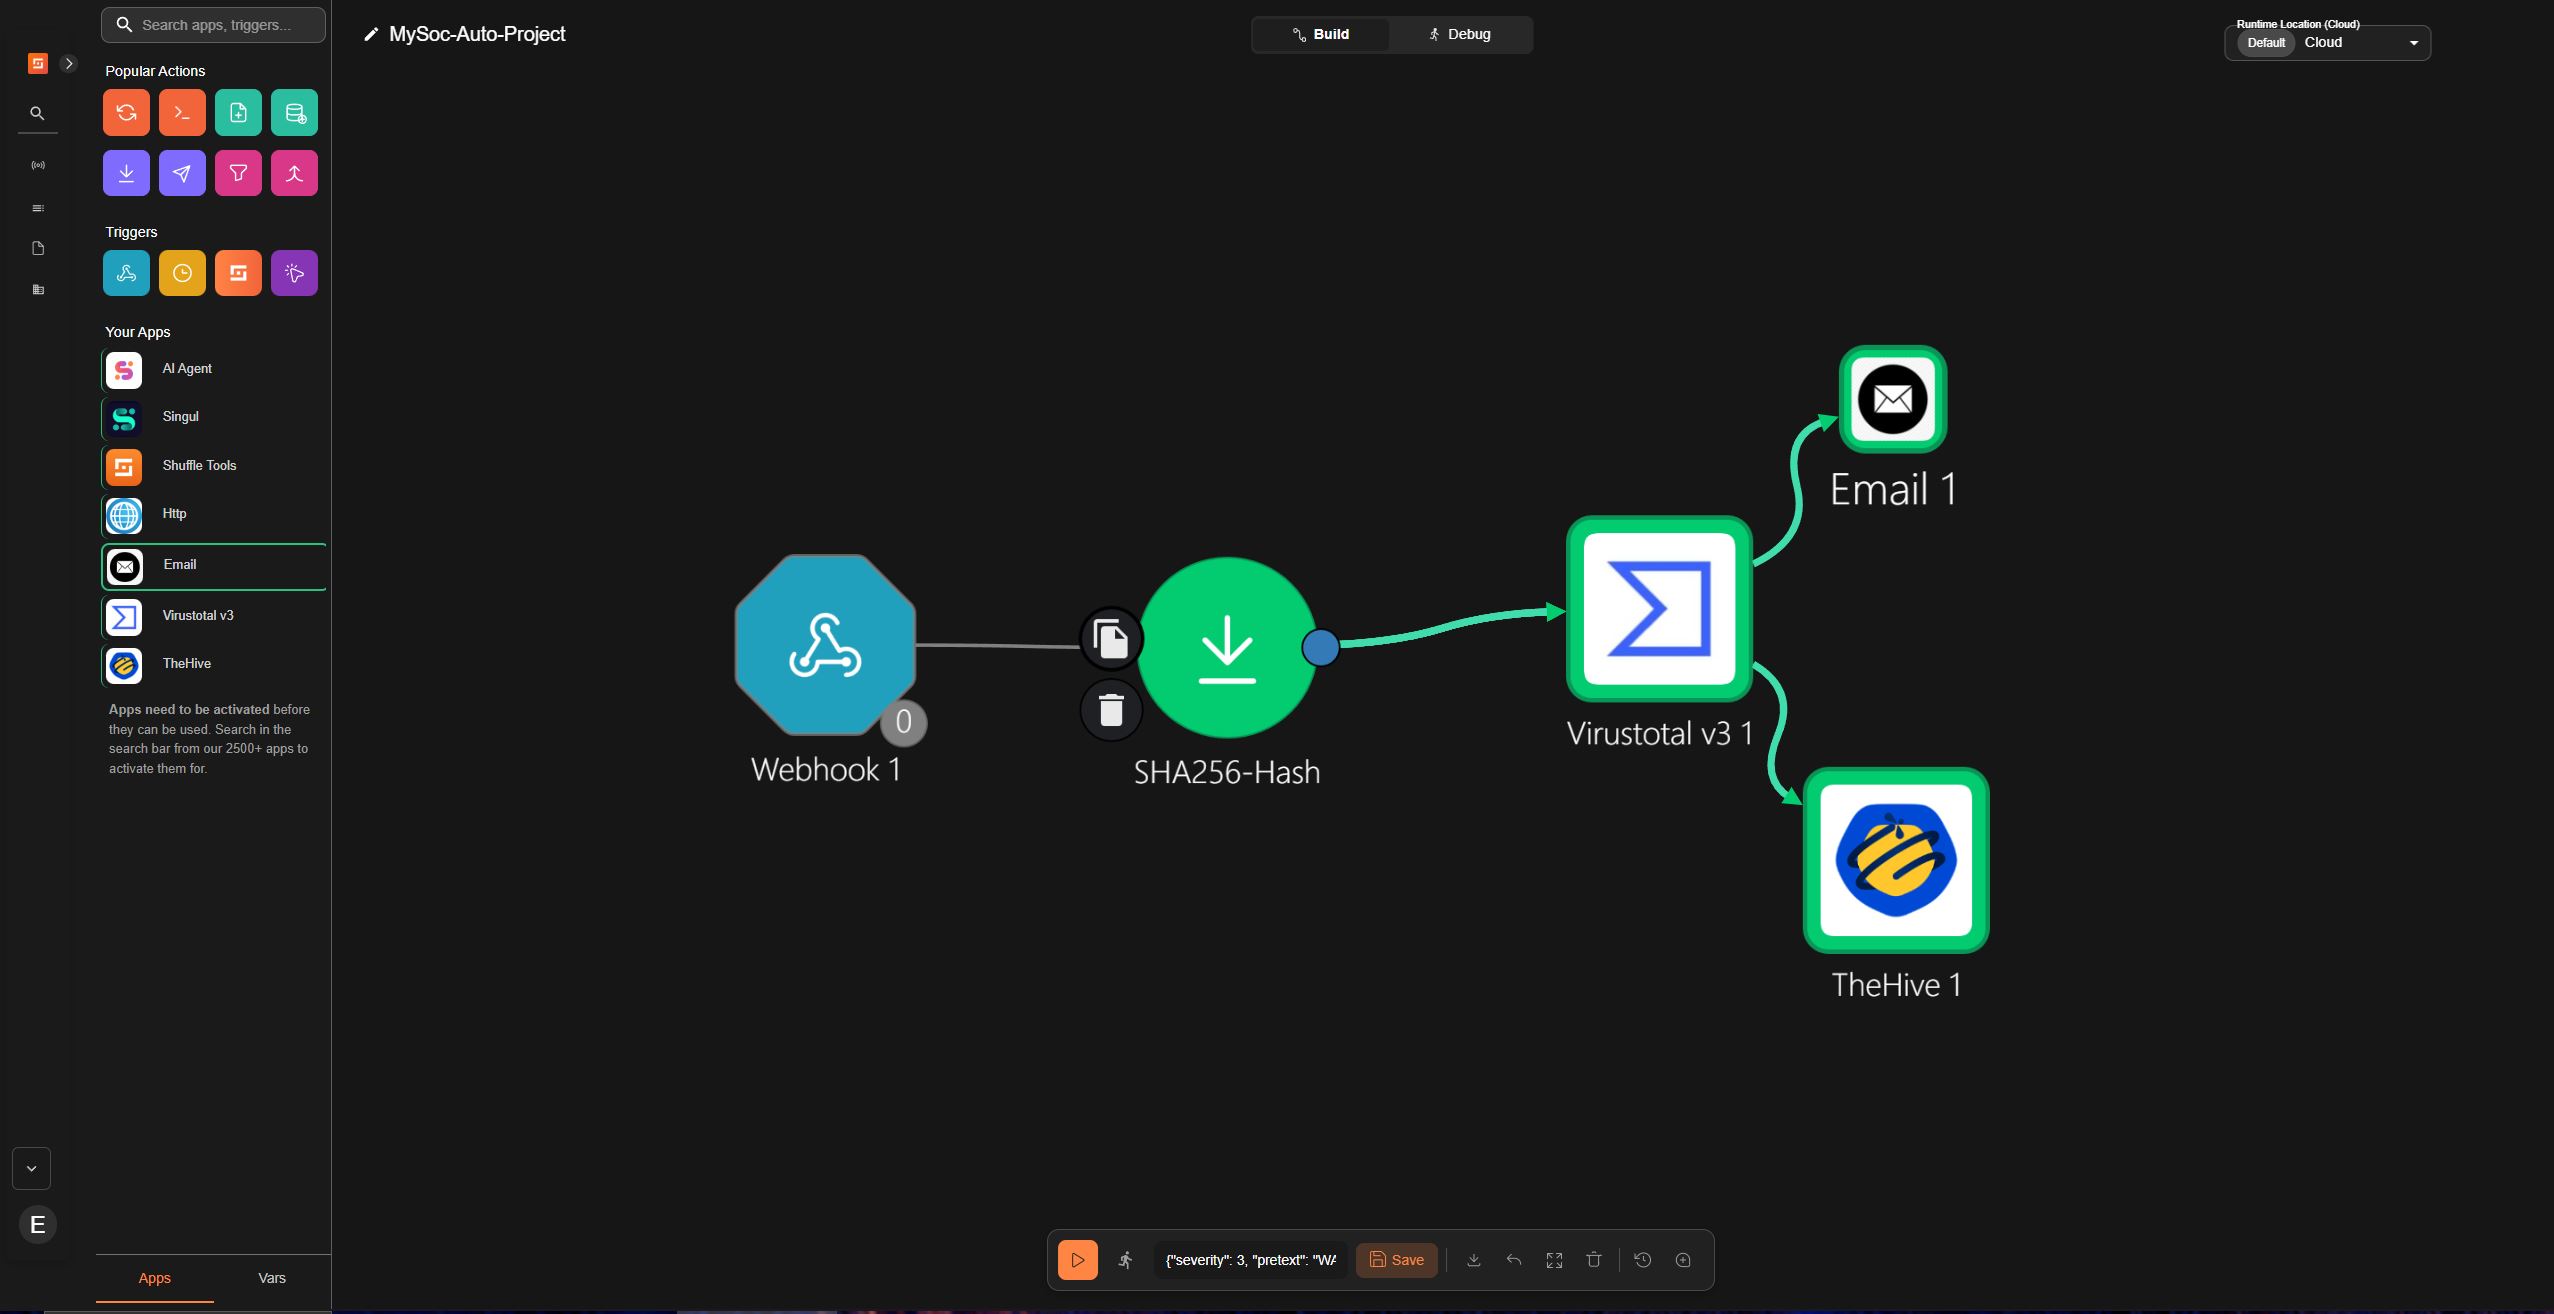Click the table grid icon in left rail
Screen dimensions: 2554x1314
[x=38, y=290]
